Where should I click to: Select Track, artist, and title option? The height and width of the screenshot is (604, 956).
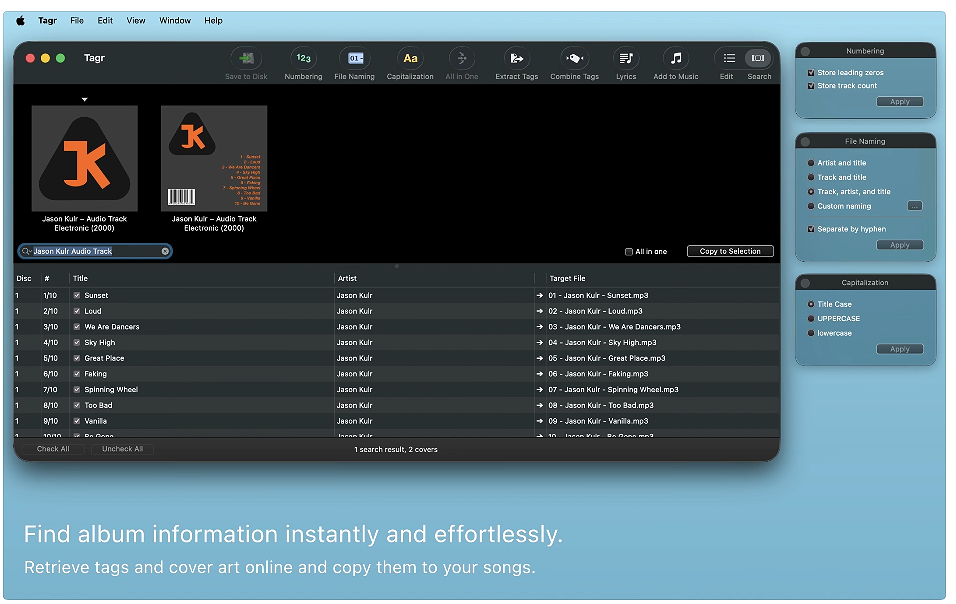811,192
